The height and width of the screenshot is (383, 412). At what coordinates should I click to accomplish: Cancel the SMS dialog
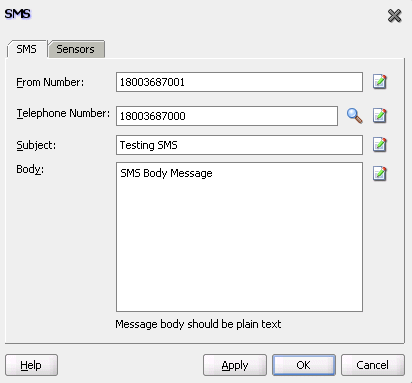coord(373,365)
